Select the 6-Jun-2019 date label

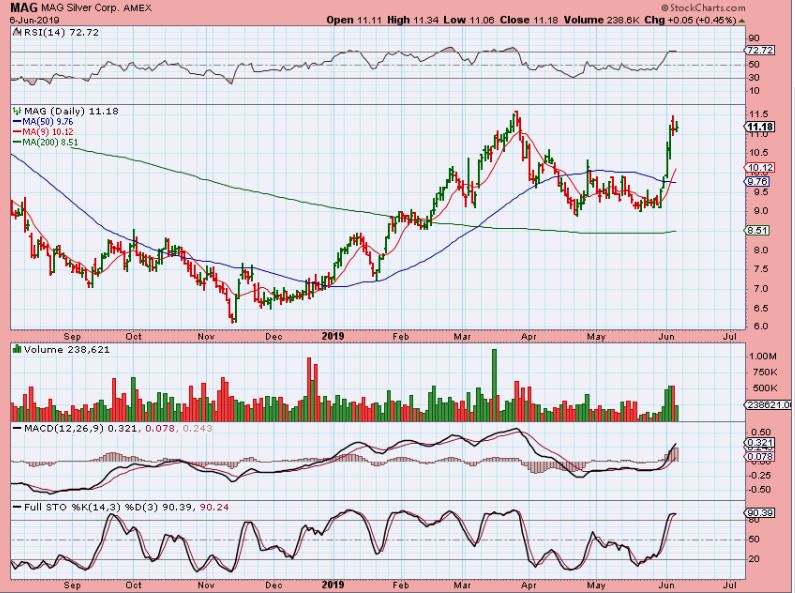34,20
